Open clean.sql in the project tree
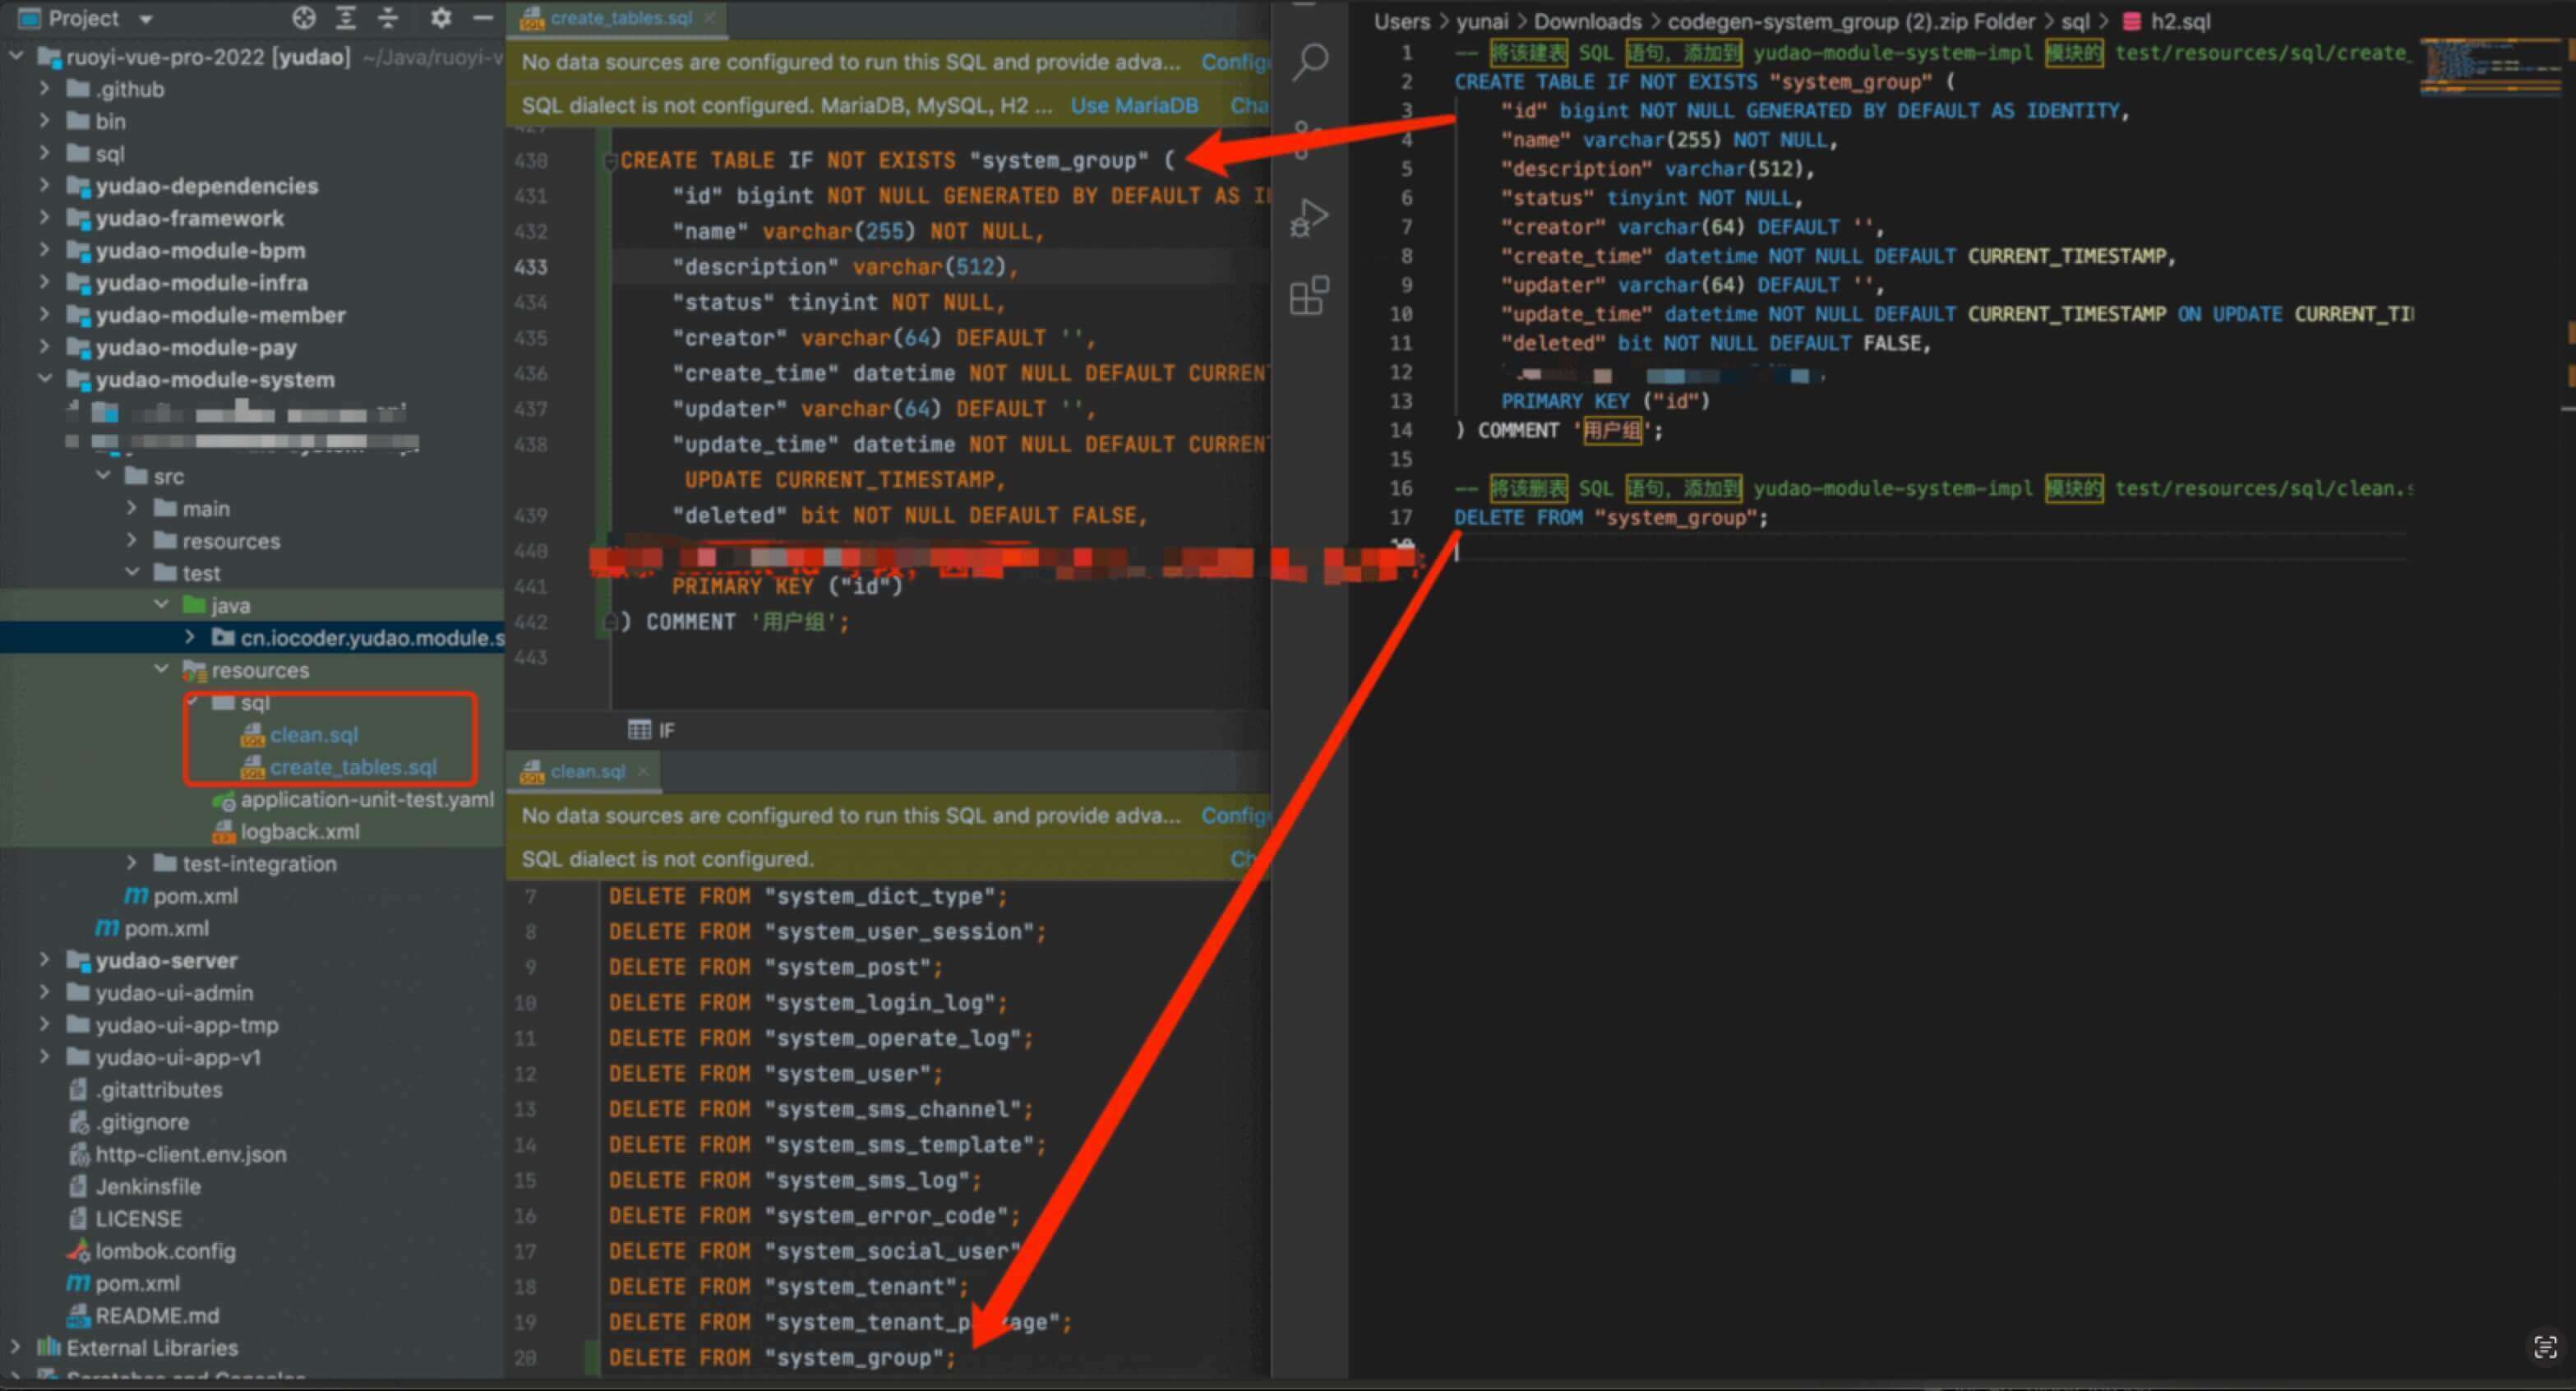The height and width of the screenshot is (1391, 2576). 313,735
